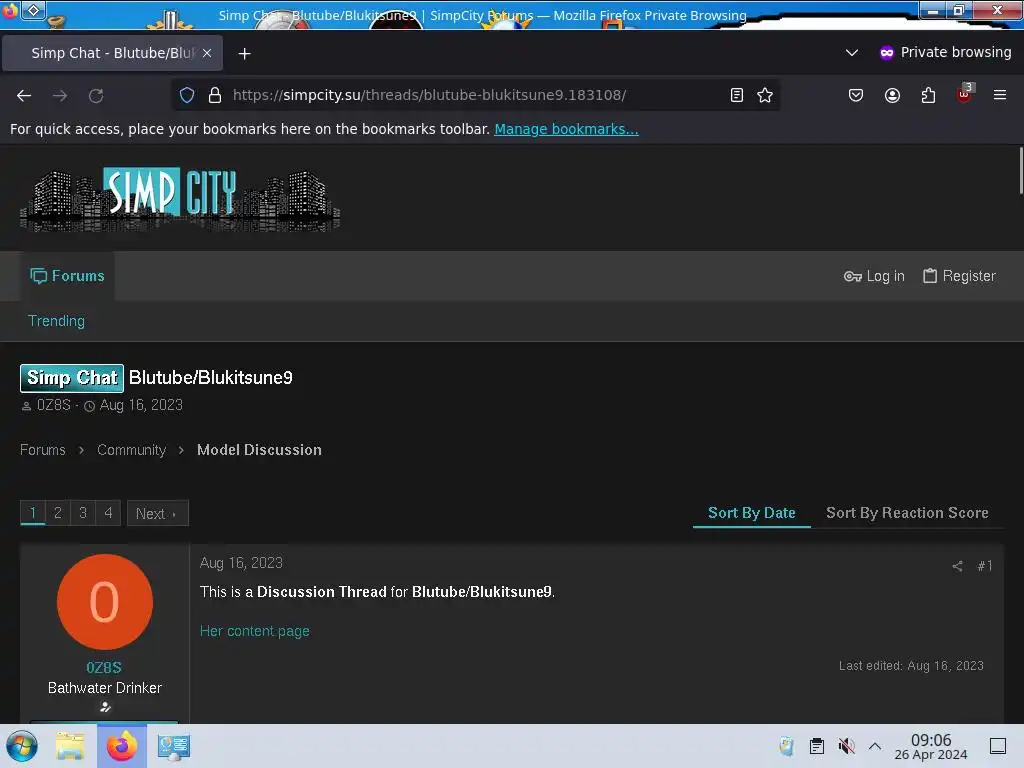1024x768 pixels.
Task: Open uBlock Origin extension icon
Action: 965,94
